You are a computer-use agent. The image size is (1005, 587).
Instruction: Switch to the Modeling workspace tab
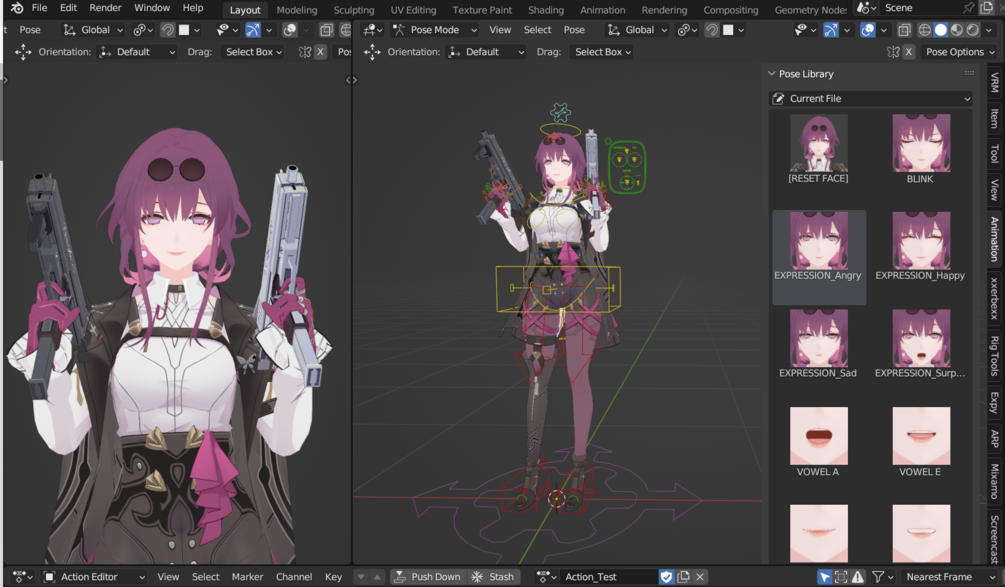pos(297,10)
